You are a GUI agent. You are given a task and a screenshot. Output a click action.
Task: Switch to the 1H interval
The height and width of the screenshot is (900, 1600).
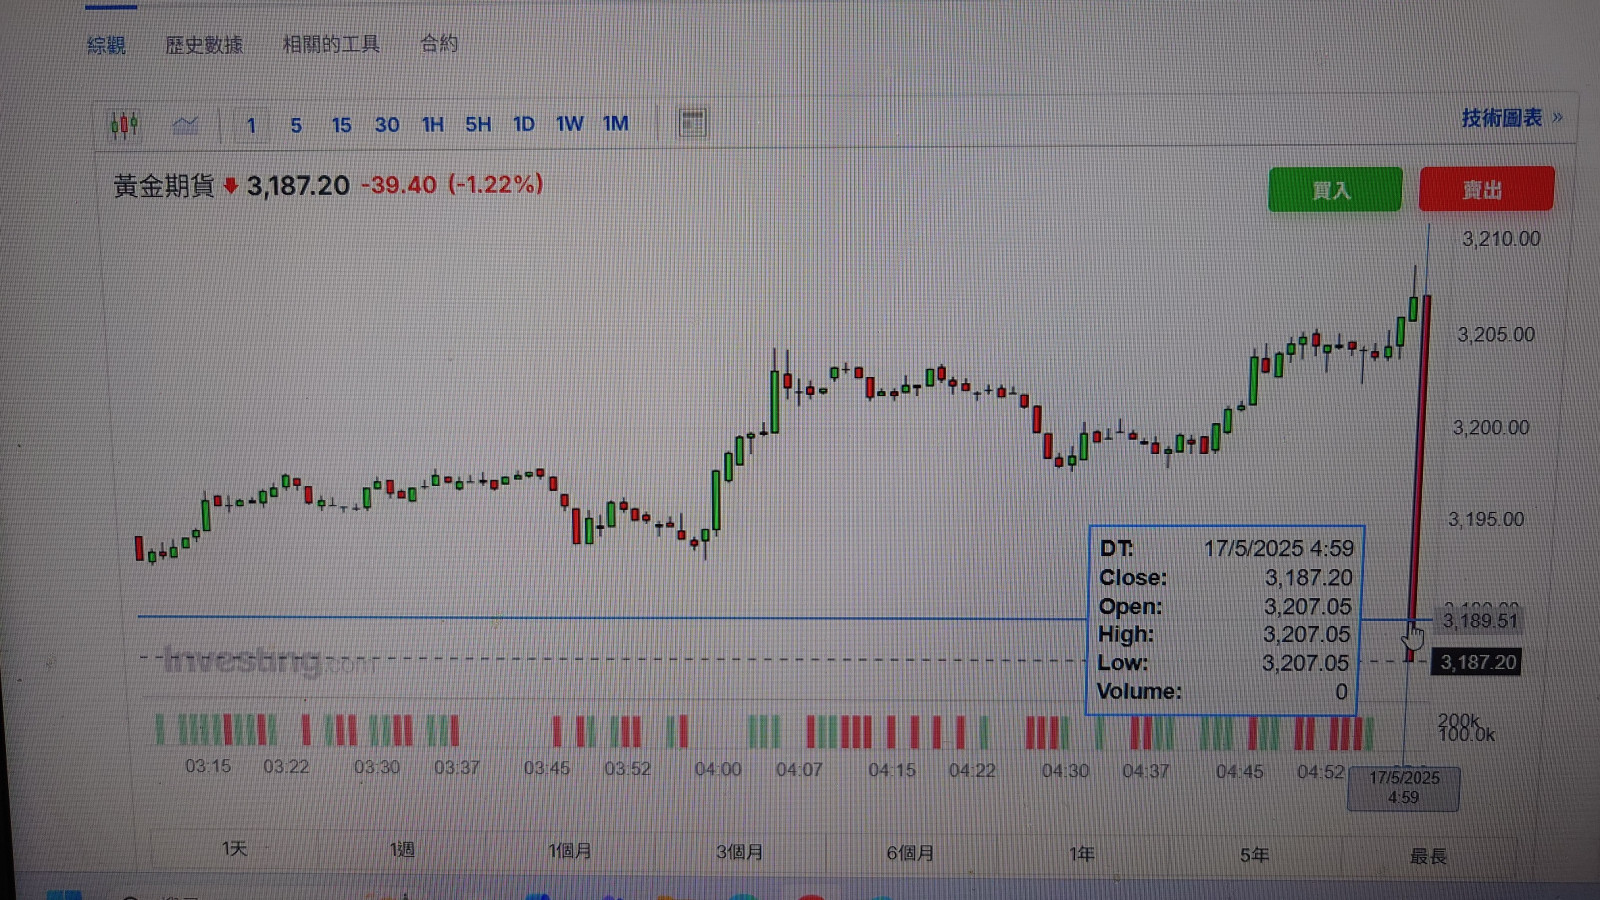point(432,125)
